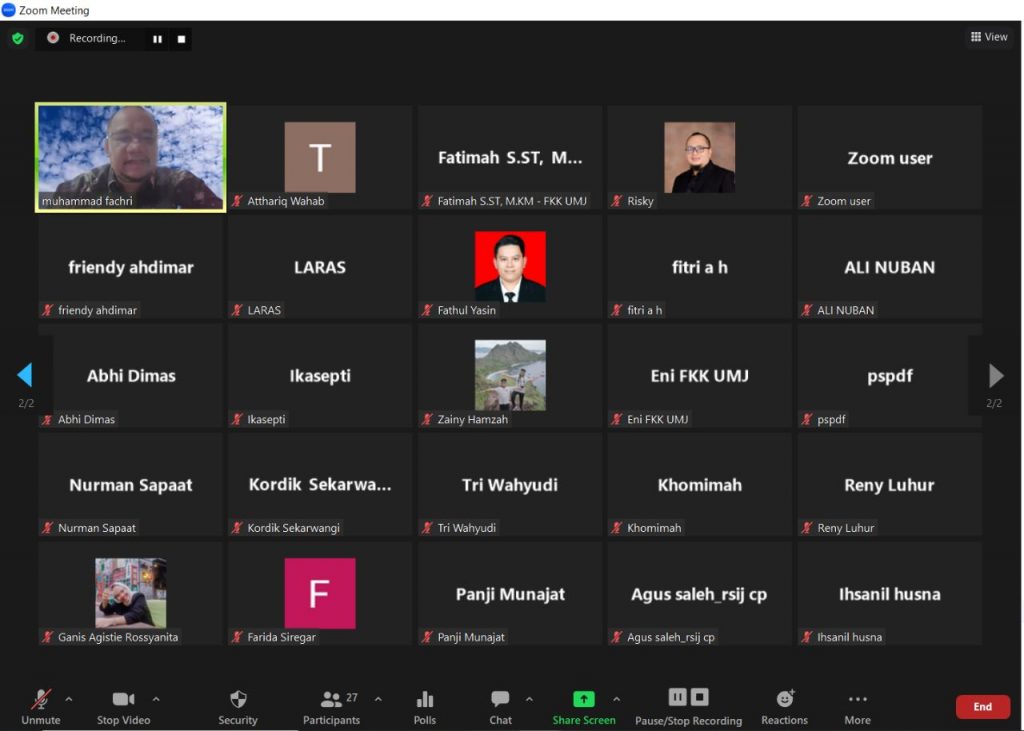Select muhammad fachri's video tile
The image size is (1024, 731).
point(131,157)
